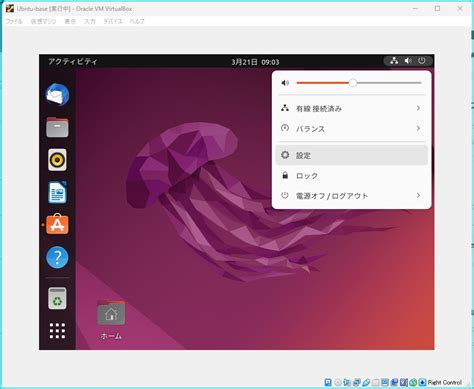Open the 入力 menu in VirtualBox
The width and height of the screenshot is (474, 389).
point(90,21)
